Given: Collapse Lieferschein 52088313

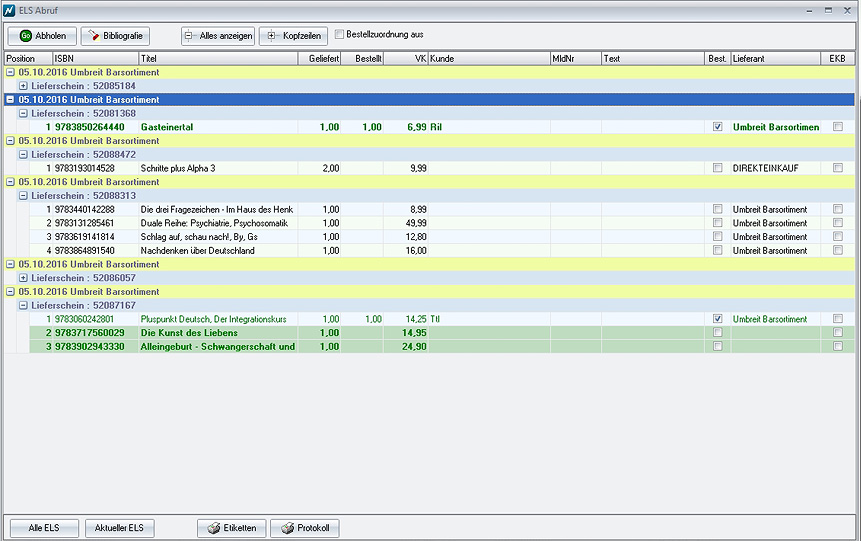Looking at the screenshot, I should (x=23, y=196).
